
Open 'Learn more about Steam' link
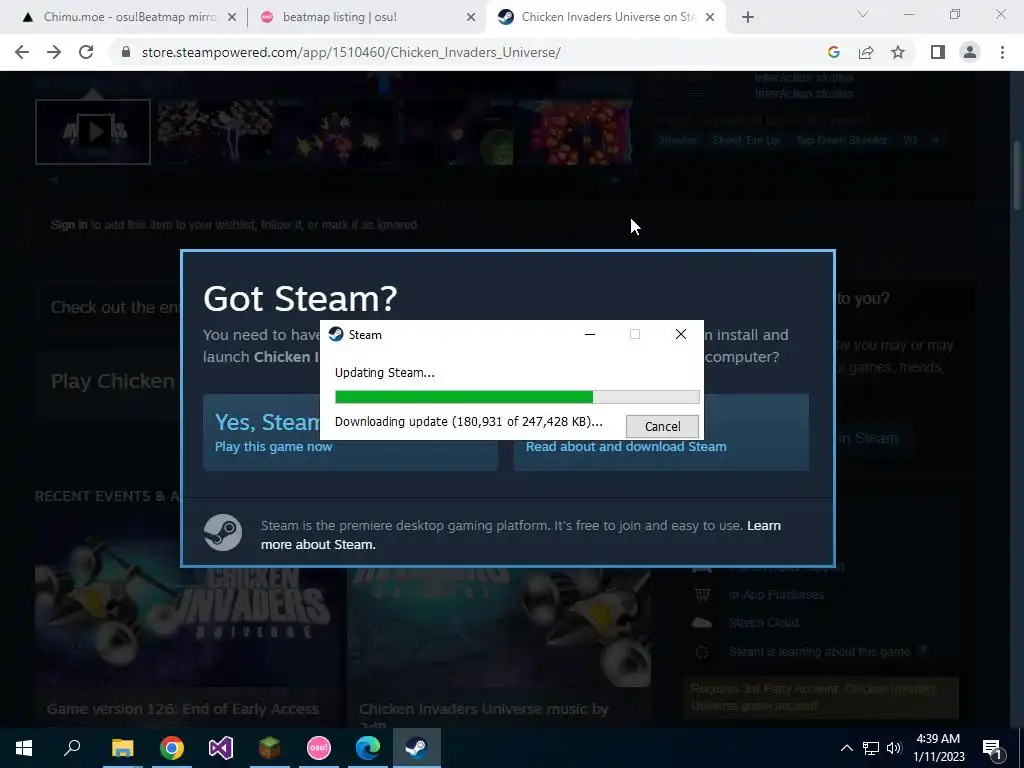pyautogui.click(x=520, y=535)
